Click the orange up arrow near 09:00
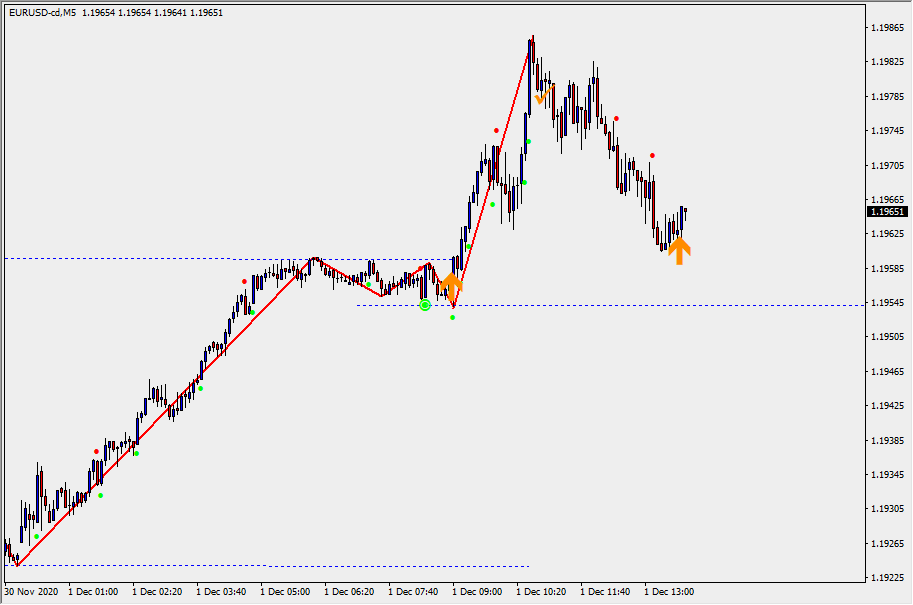The height and width of the screenshot is (605, 913). (x=451, y=284)
